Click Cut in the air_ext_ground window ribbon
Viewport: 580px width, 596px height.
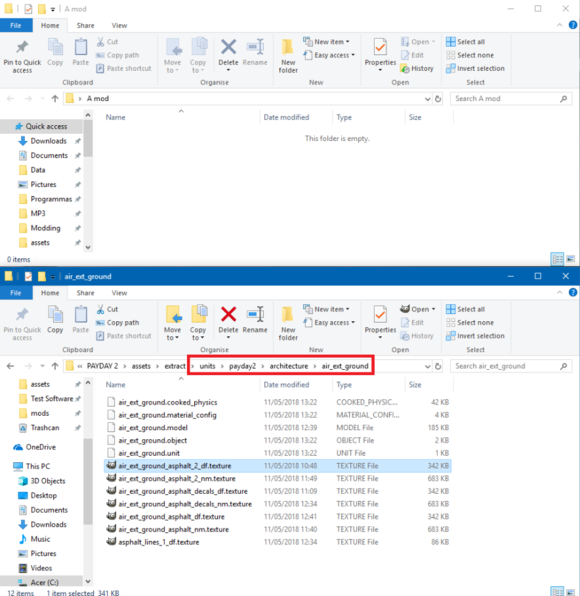pyautogui.click(x=108, y=309)
